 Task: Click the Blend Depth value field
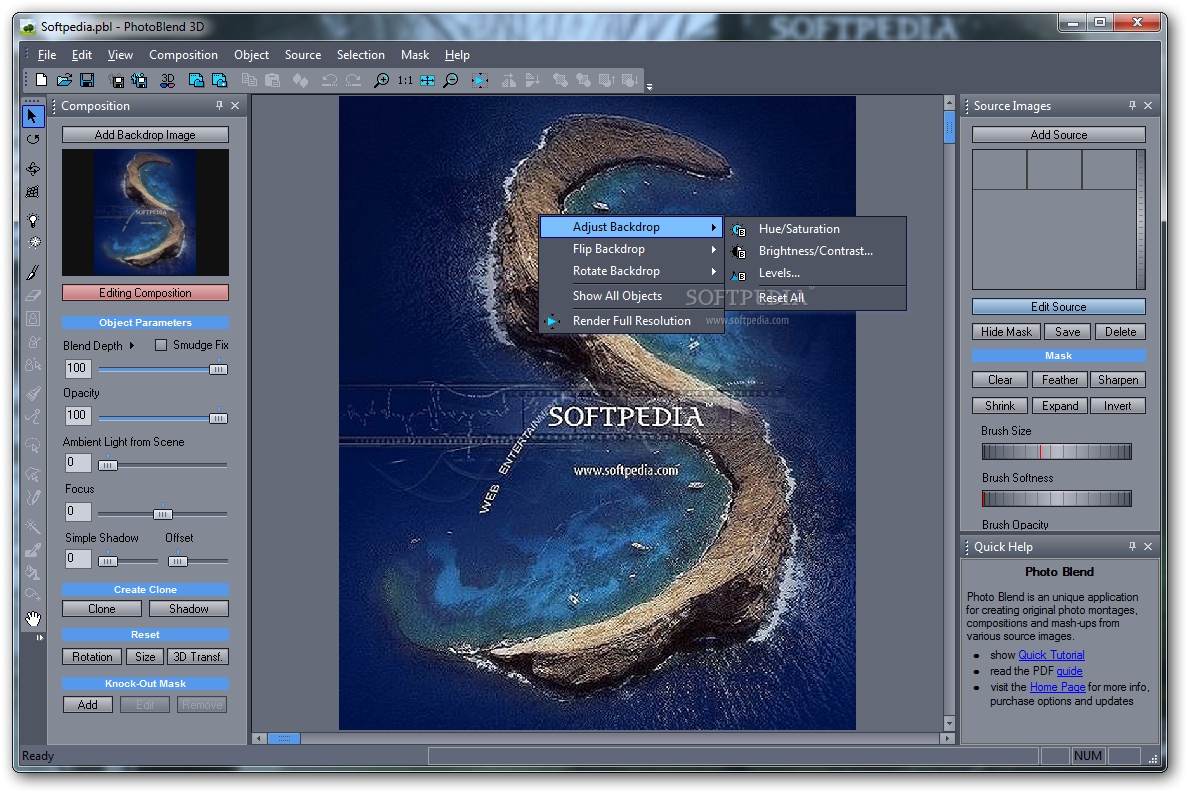(x=77, y=369)
